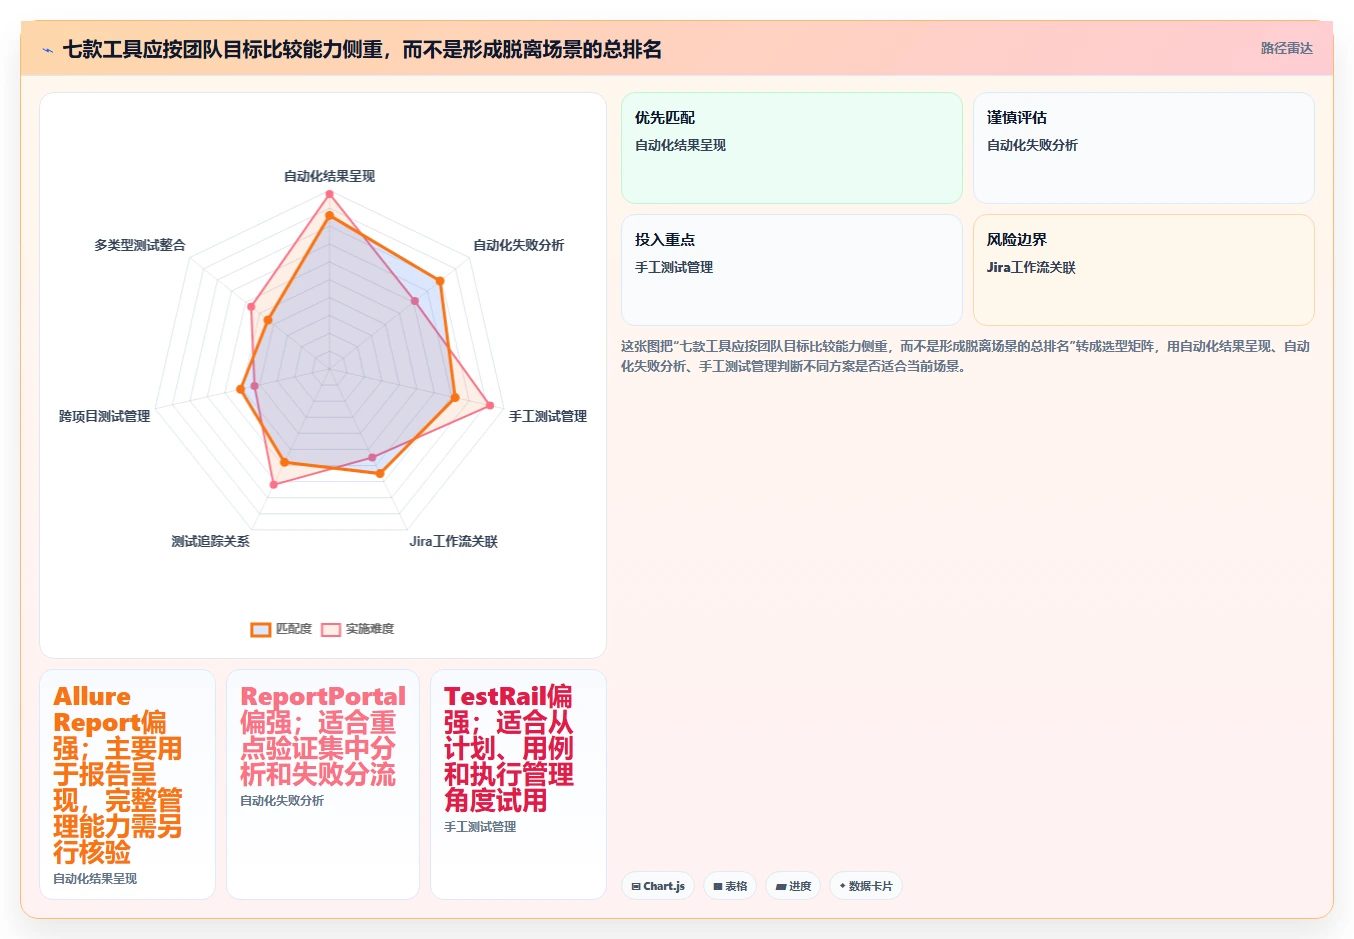Open the 谨慎评估 card
The image size is (1354, 939).
pos(1144,148)
